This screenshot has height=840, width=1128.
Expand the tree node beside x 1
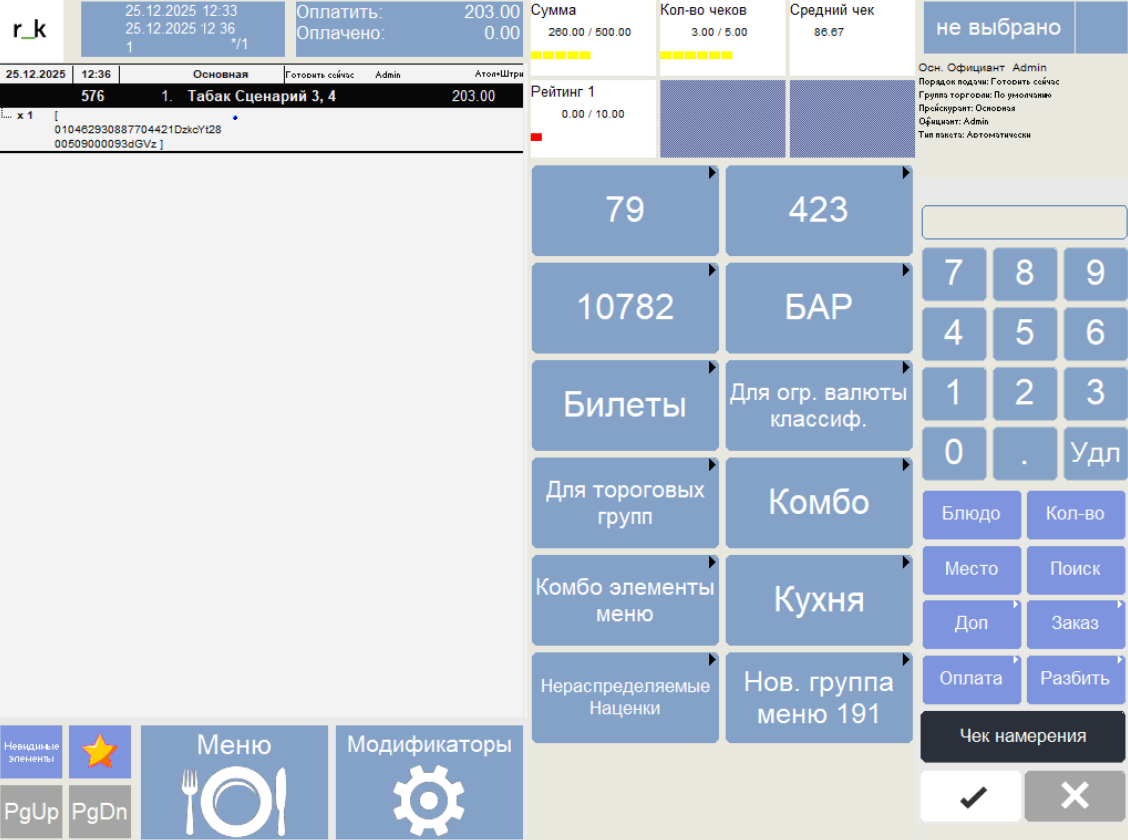click(7, 116)
